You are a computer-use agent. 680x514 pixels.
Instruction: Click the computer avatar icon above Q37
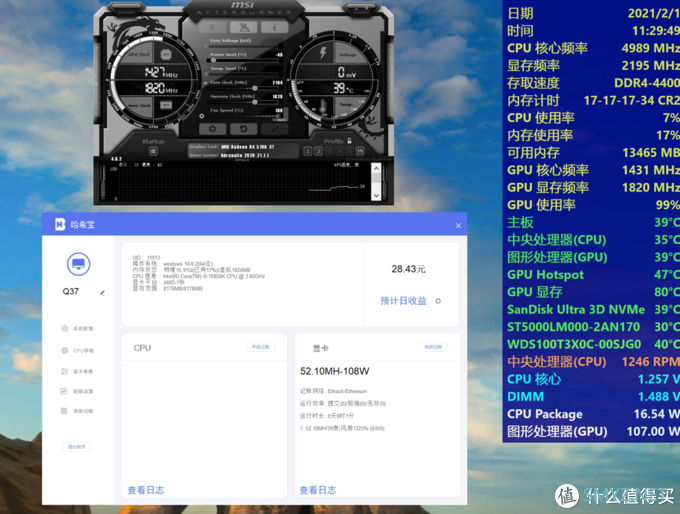(x=78, y=264)
